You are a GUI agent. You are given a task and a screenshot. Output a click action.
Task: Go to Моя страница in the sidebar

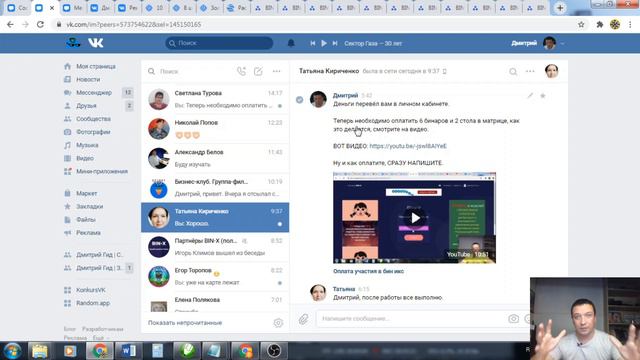click(x=96, y=66)
